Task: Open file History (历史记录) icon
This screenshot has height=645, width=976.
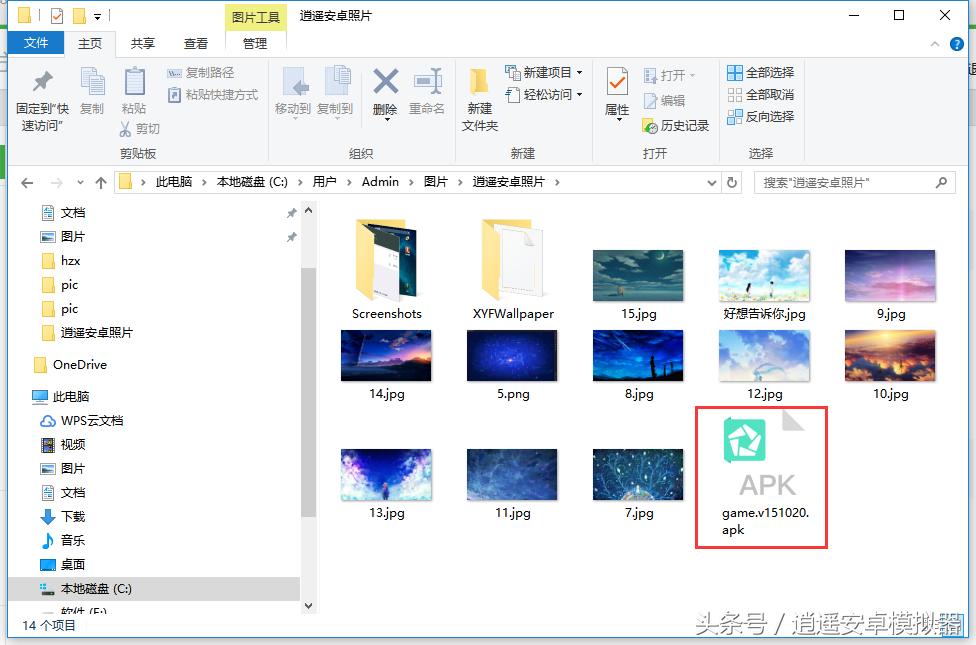Action: point(675,126)
